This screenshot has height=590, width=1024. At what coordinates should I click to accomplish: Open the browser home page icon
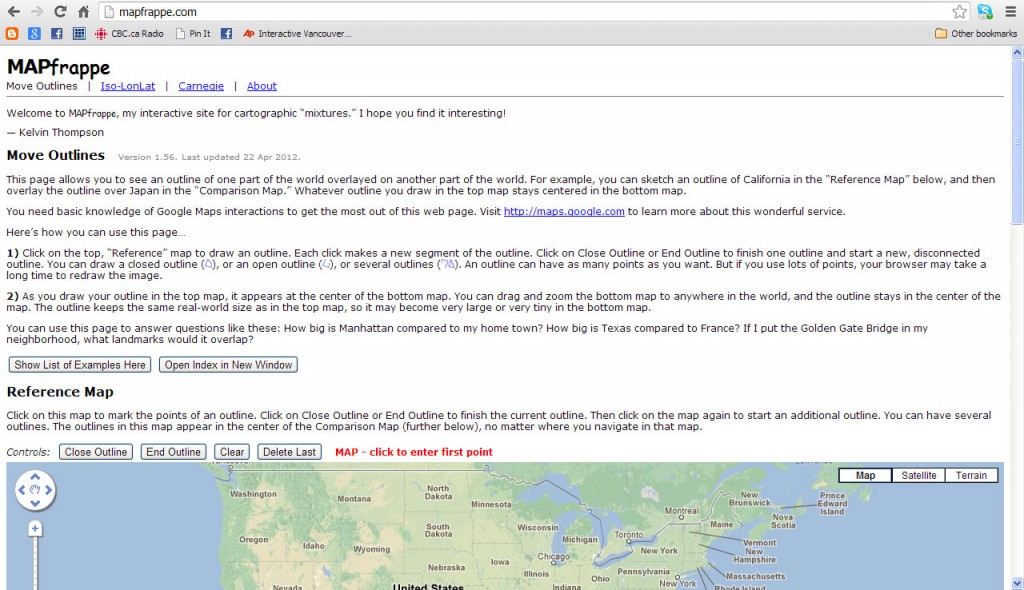tap(84, 12)
